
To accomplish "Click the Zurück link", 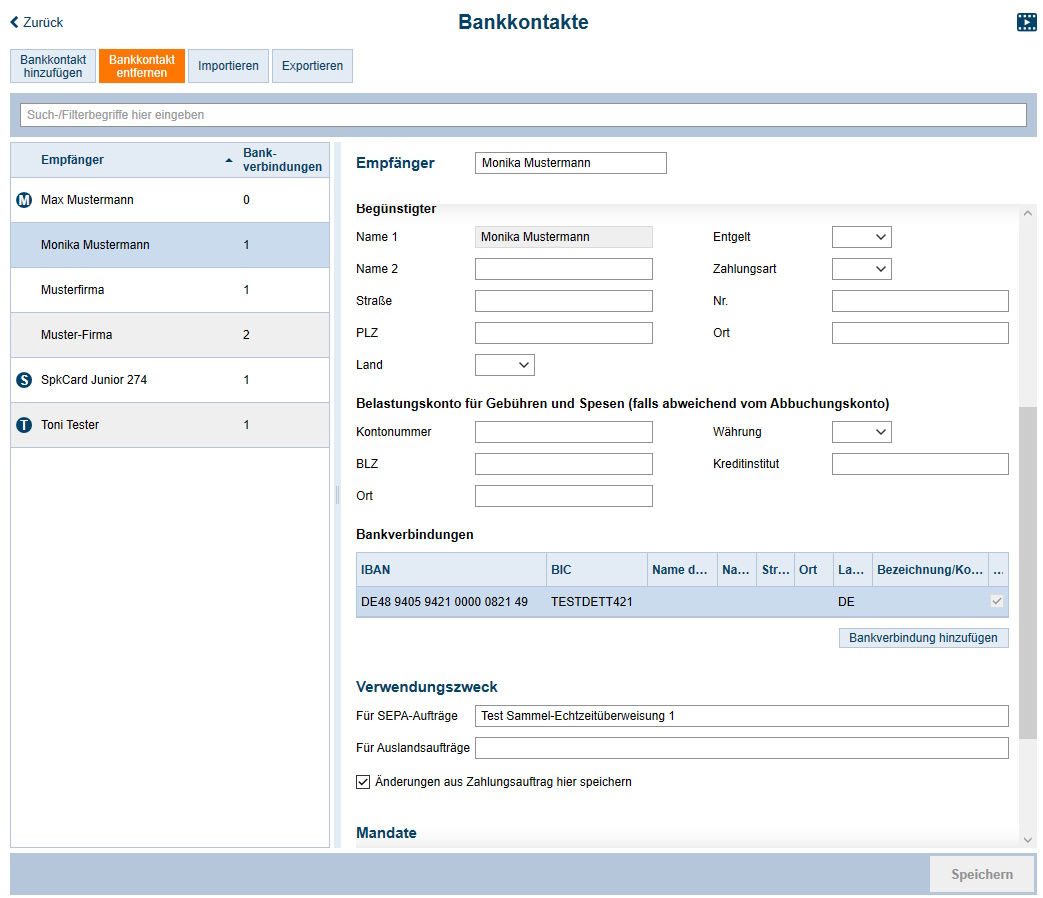I will (37, 23).
